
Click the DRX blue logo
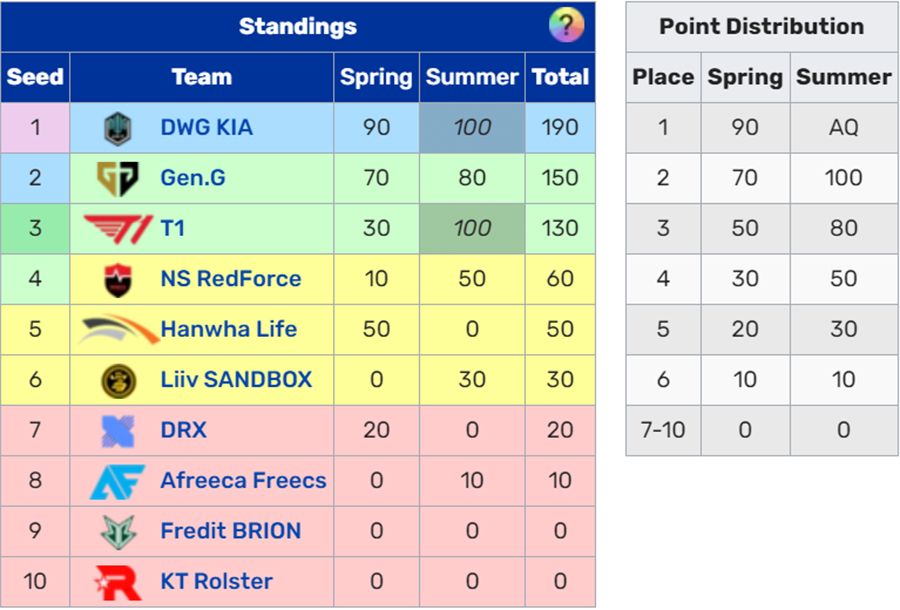click(x=118, y=431)
